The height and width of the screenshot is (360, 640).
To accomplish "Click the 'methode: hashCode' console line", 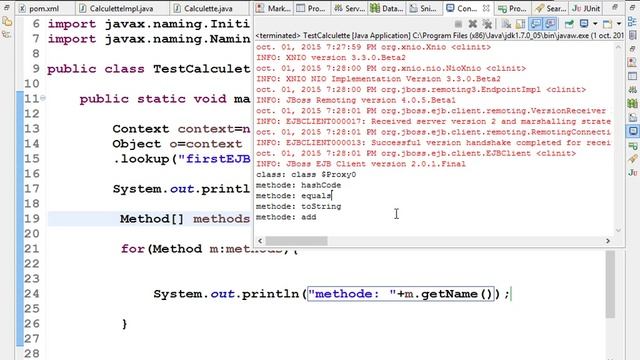I will [x=298, y=185].
